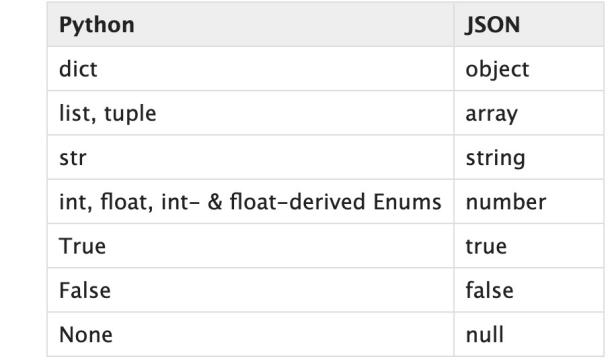Click the number cell
The image size is (612, 361).
(x=529, y=202)
